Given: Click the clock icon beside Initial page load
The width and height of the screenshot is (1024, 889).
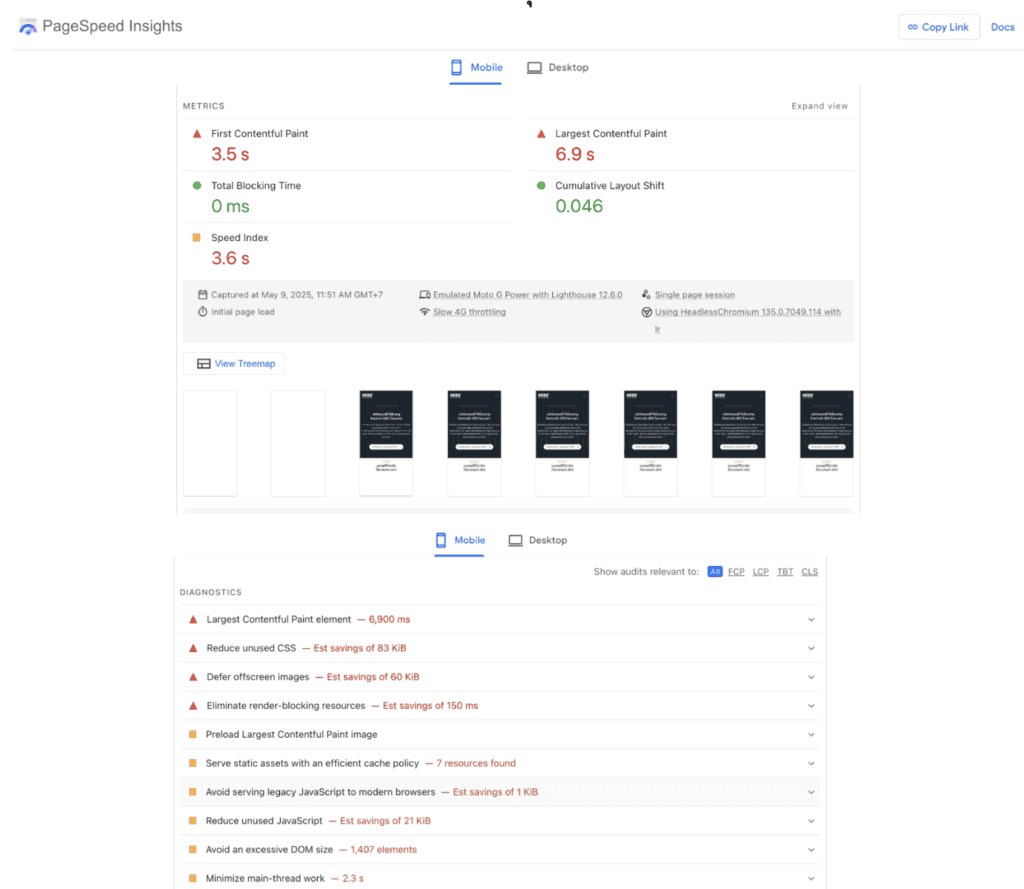Looking at the screenshot, I should click(202, 310).
